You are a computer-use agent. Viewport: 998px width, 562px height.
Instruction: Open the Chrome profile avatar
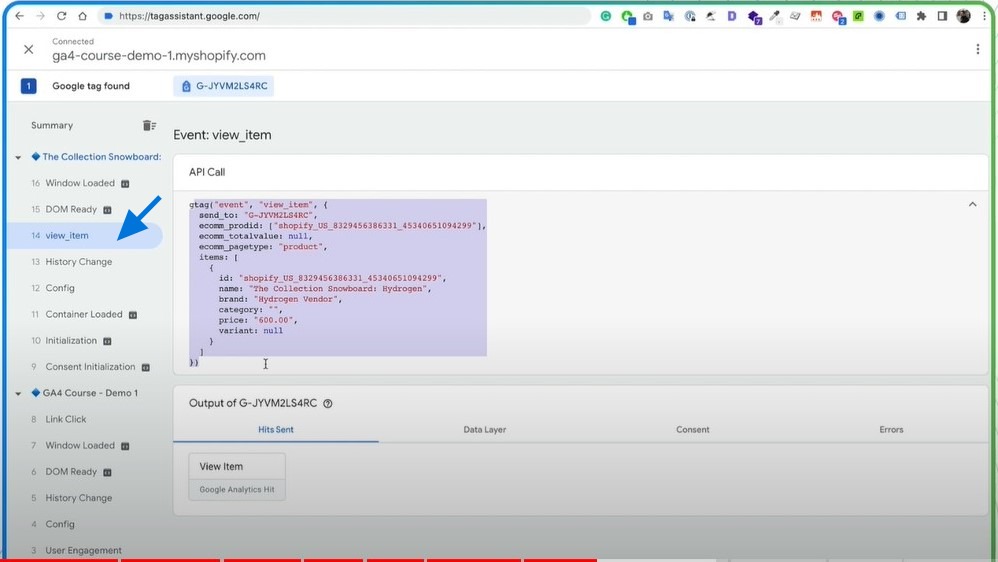[964, 16]
